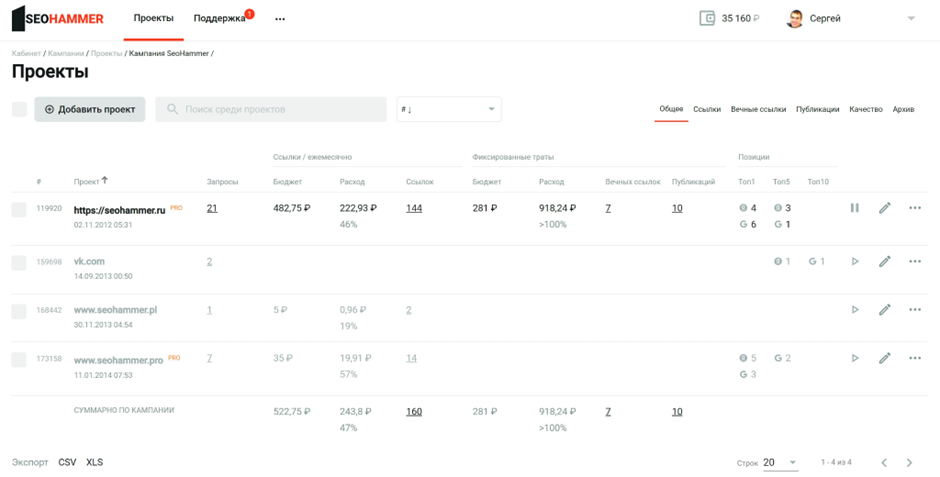Expand the rows per page dropdown
940x477 pixels.
780,463
